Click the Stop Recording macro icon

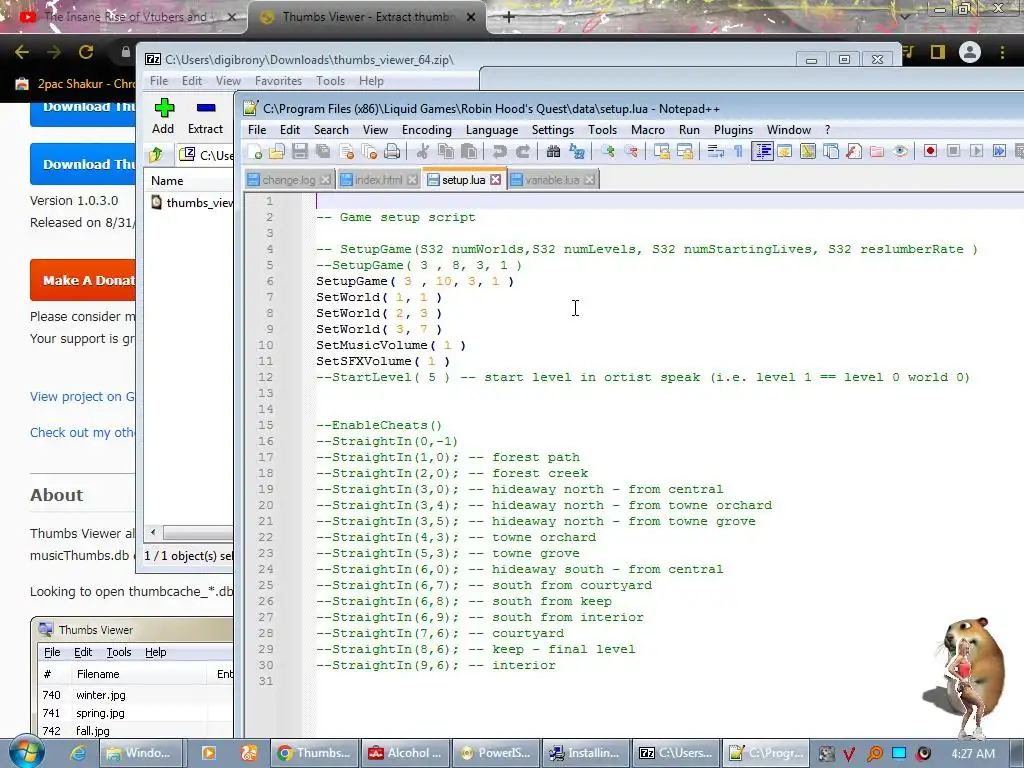pos(953,152)
